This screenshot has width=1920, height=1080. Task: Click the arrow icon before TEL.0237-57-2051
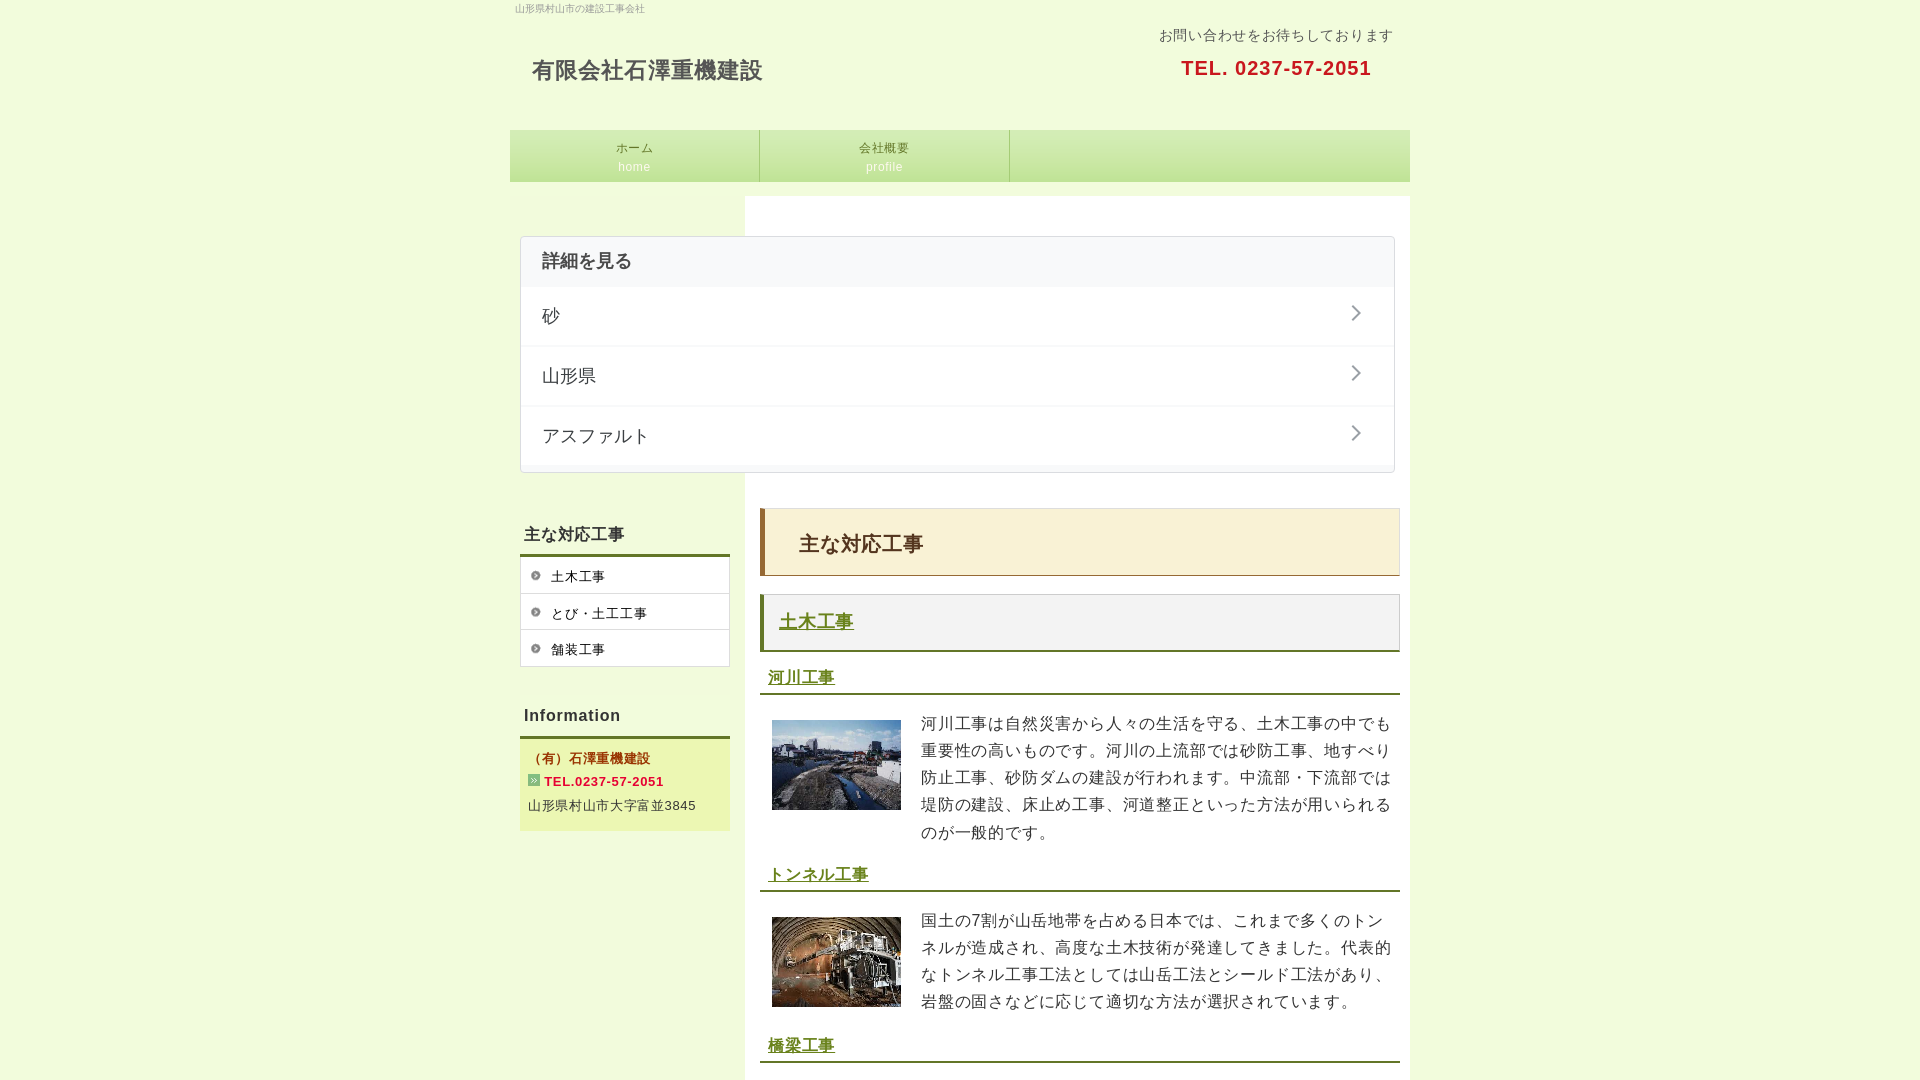(x=532, y=781)
